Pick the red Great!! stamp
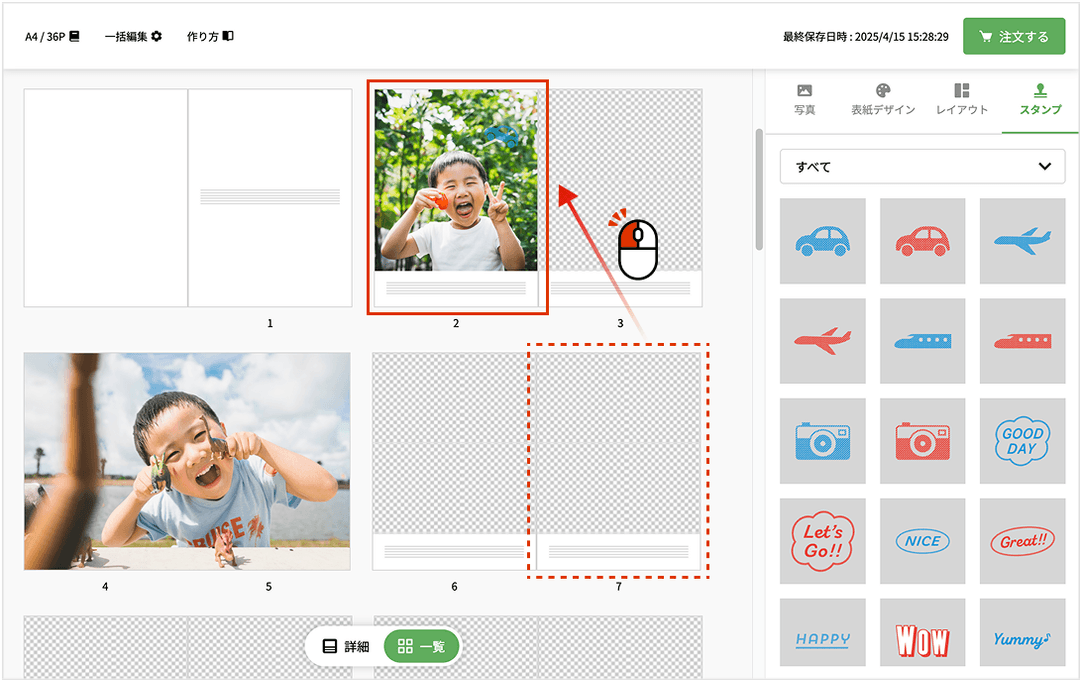This screenshot has width=1080, height=681. pos(1022,541)
